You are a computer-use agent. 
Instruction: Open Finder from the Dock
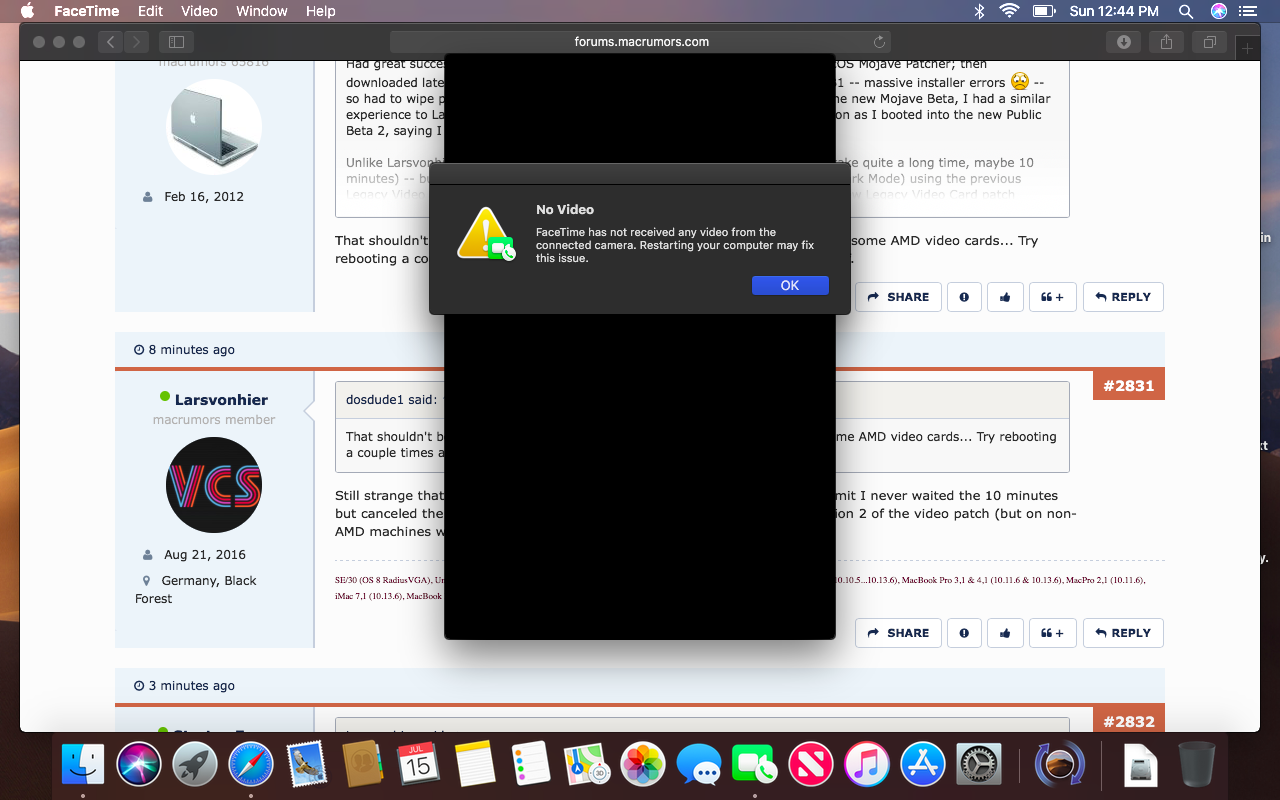83,766
